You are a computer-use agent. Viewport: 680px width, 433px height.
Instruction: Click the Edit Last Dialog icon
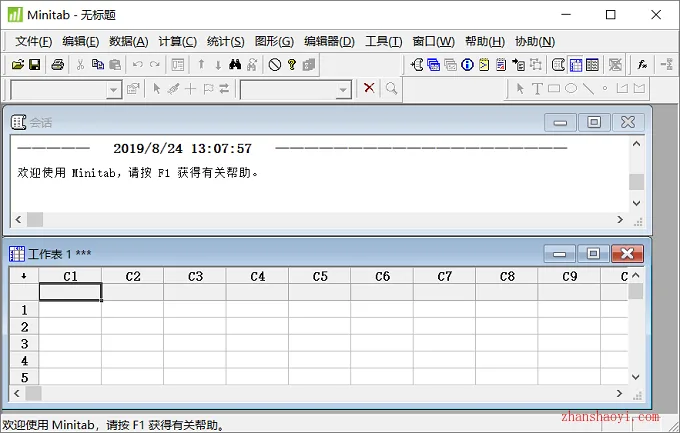(x=178, y=65)
